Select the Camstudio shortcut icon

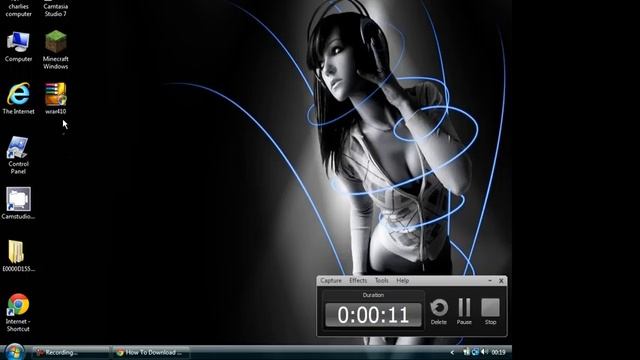[18, 203]
